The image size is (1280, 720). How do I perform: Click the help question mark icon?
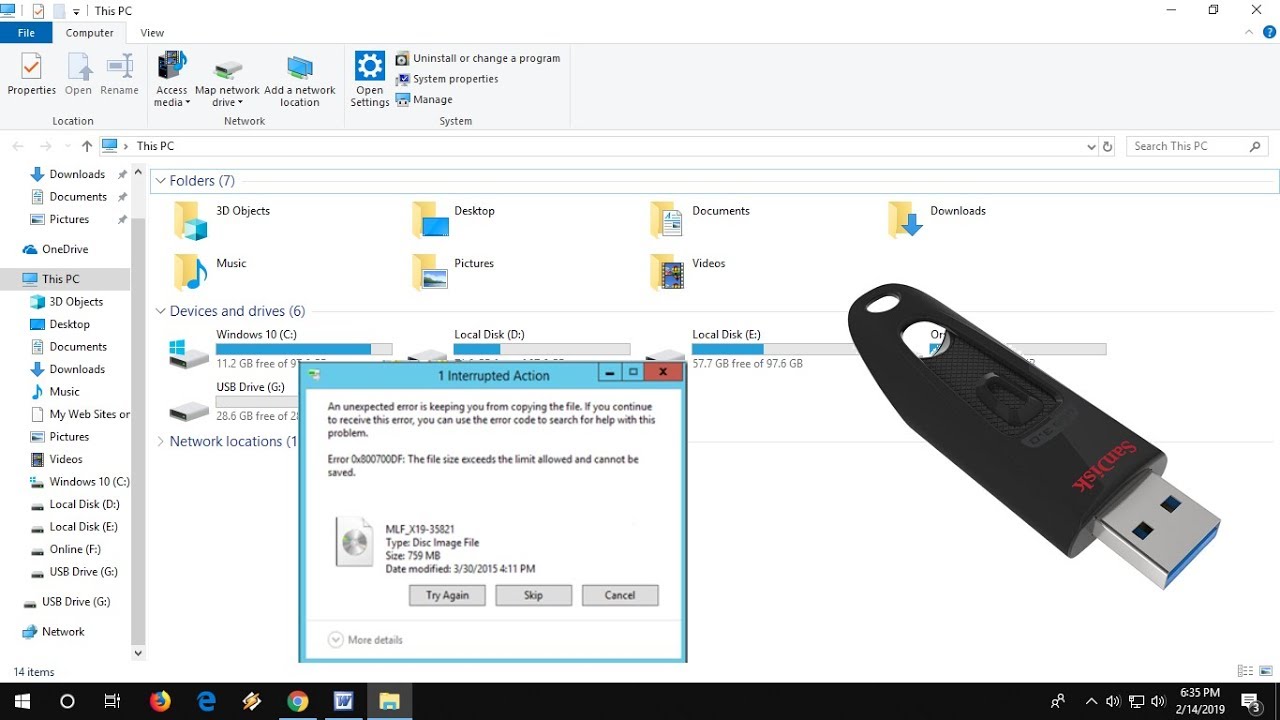(1270, 33)
